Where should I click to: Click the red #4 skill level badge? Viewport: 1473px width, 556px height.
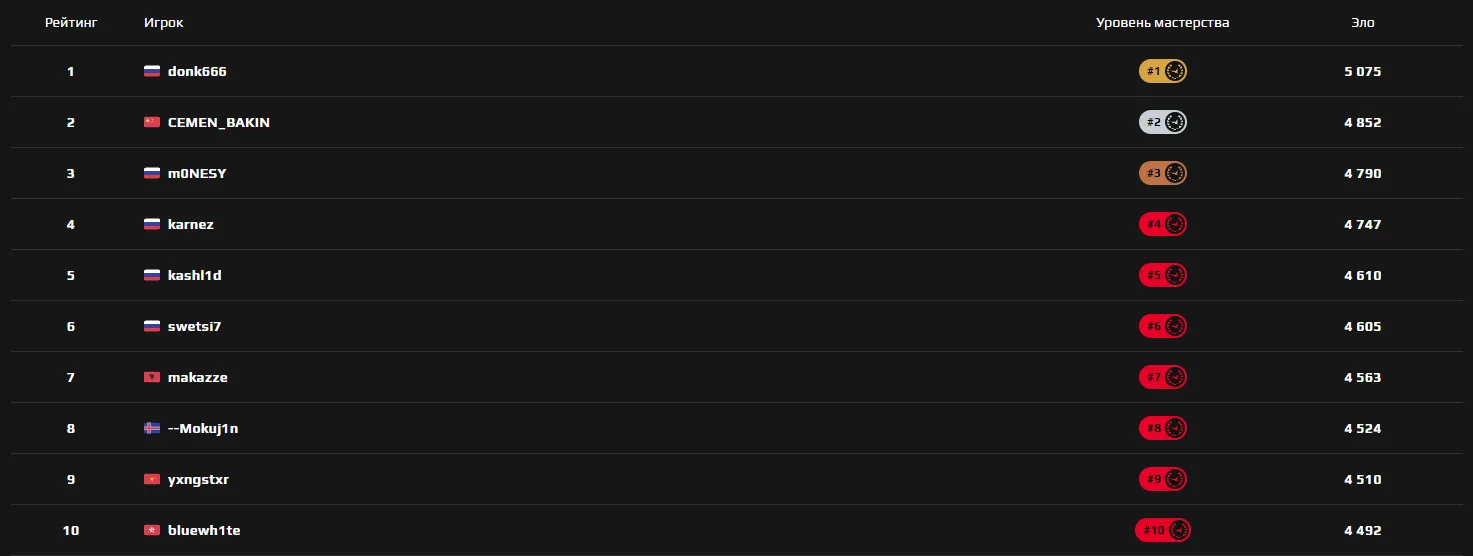click(x=1163, y=224)
